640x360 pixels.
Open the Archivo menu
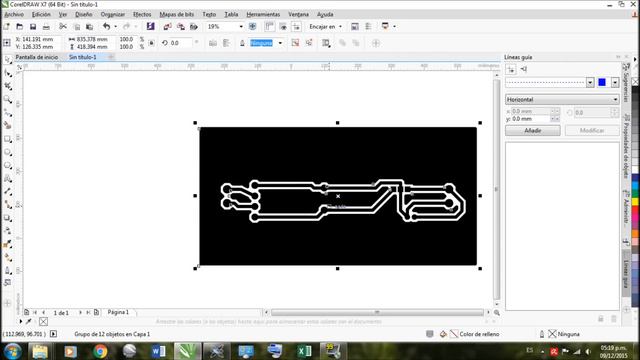14,14
